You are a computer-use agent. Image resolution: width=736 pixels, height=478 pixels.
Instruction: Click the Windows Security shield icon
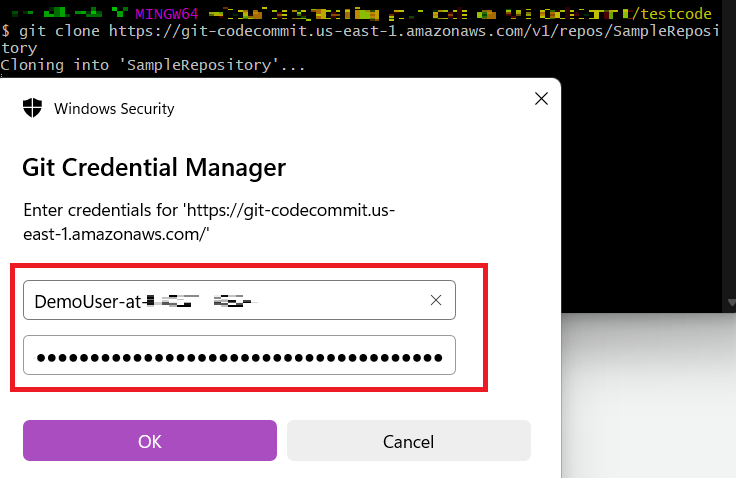coord(32,108)
